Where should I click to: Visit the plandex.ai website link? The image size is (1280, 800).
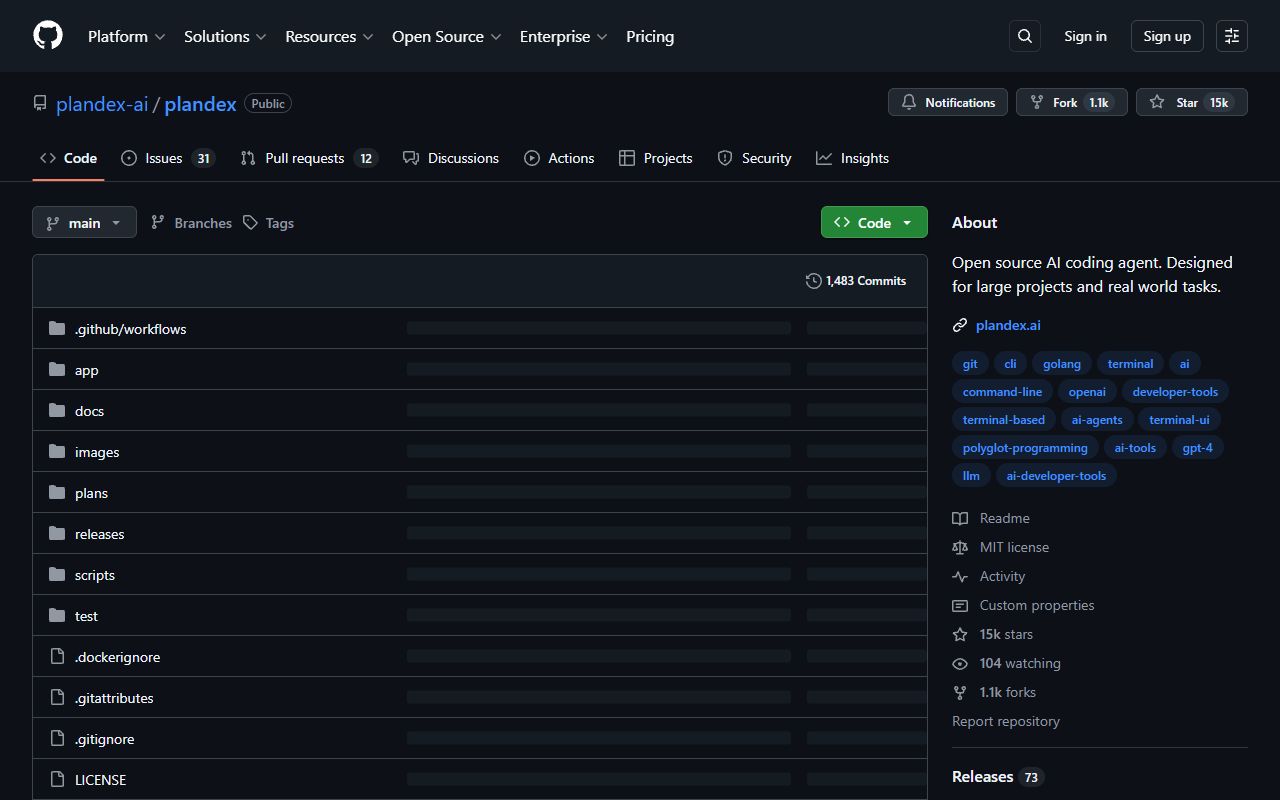click(x=1008, y=325)
